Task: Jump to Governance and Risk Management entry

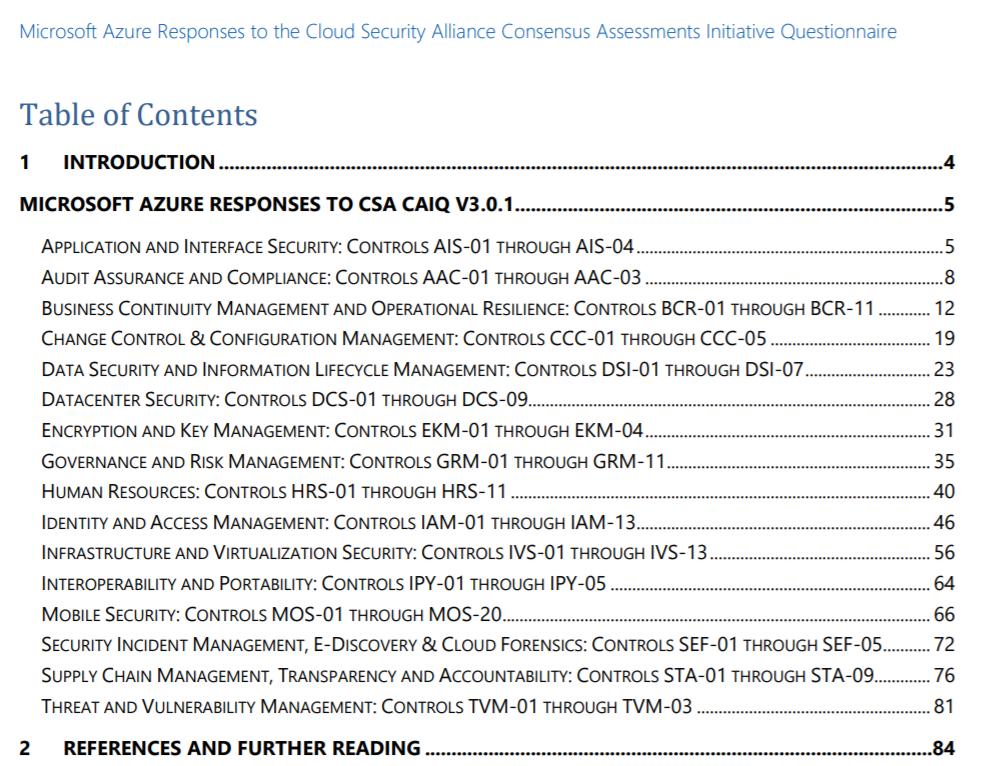Action: (x=498, y=461)
